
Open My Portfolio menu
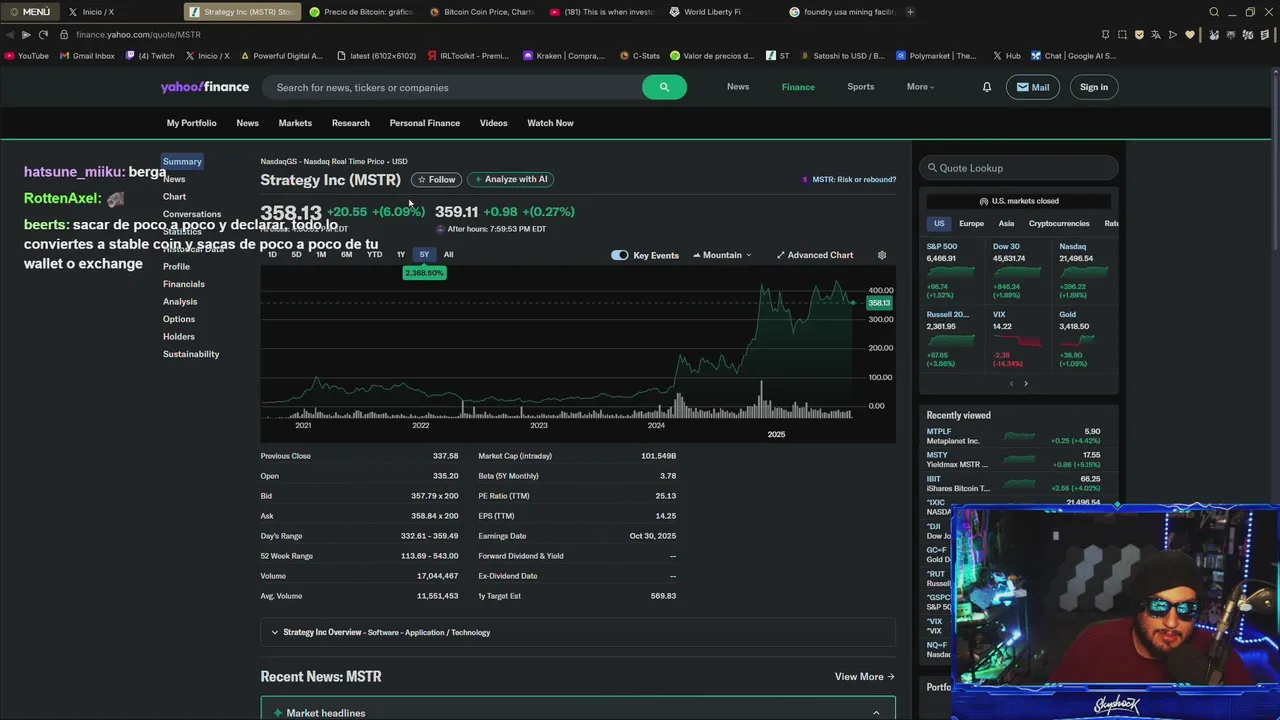(192, 123)
